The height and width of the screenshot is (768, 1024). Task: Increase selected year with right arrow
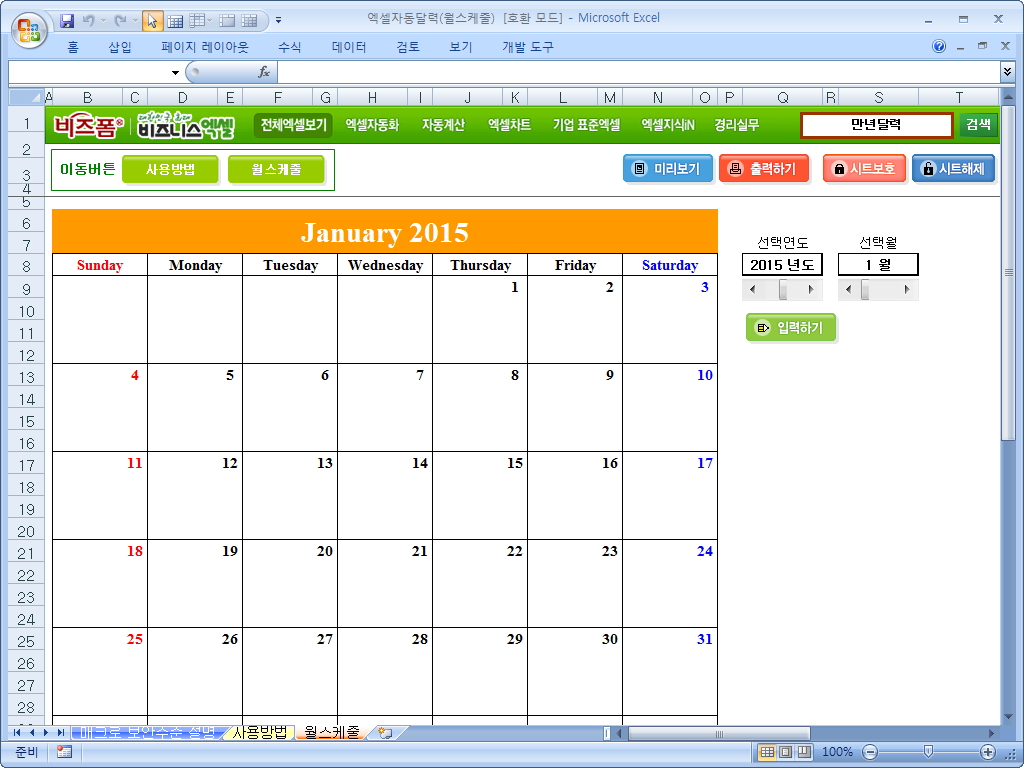811,289
